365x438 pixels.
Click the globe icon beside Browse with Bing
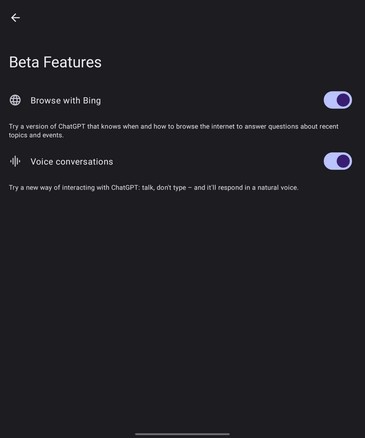pos(15,100)
